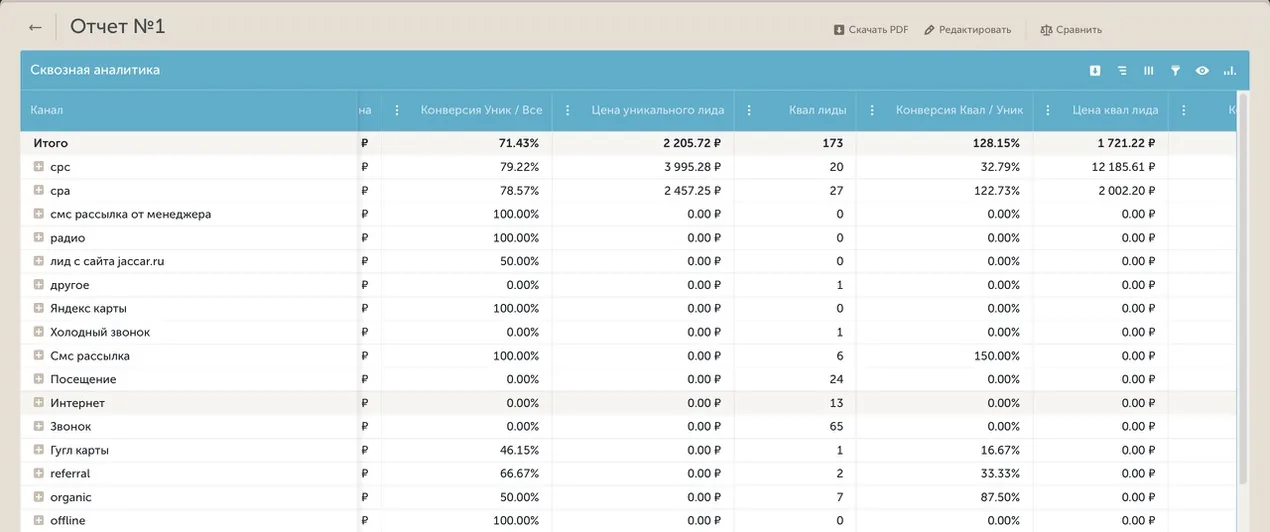Open the Квал лиды column menu dots
The image size is (1270, 532).
[750, 111]
